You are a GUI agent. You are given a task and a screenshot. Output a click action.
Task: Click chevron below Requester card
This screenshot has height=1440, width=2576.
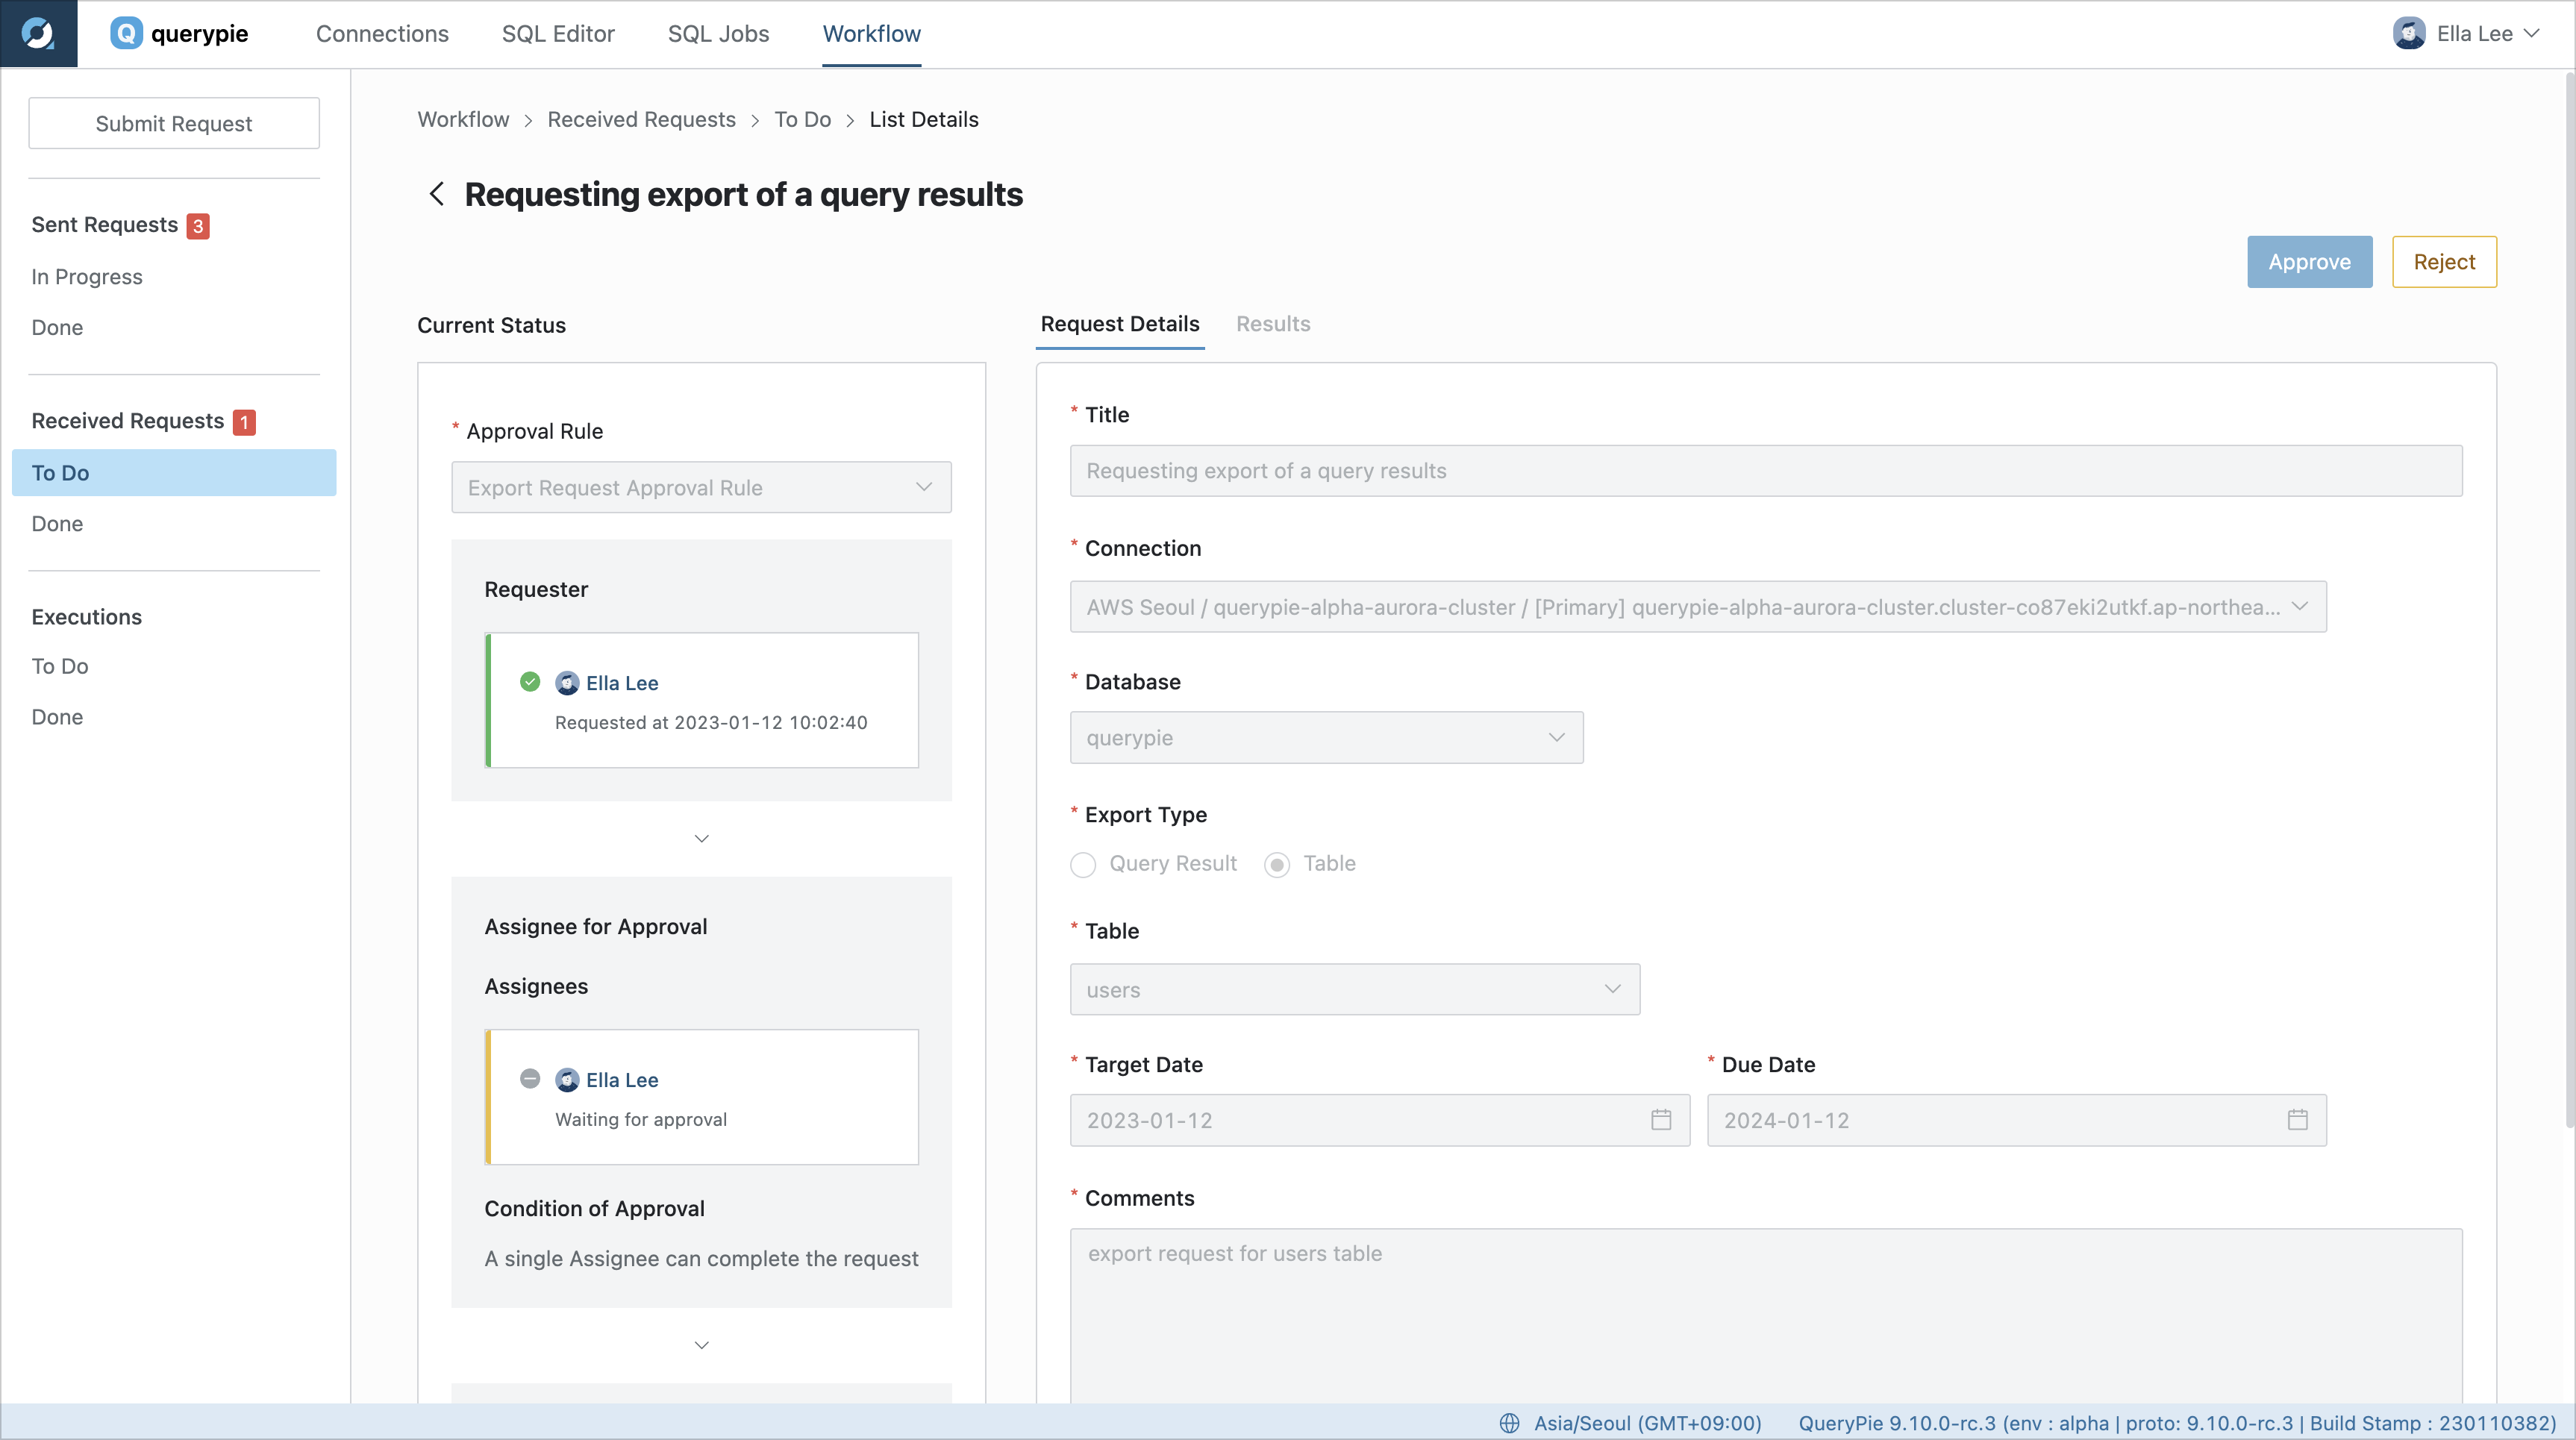[701, 838]
